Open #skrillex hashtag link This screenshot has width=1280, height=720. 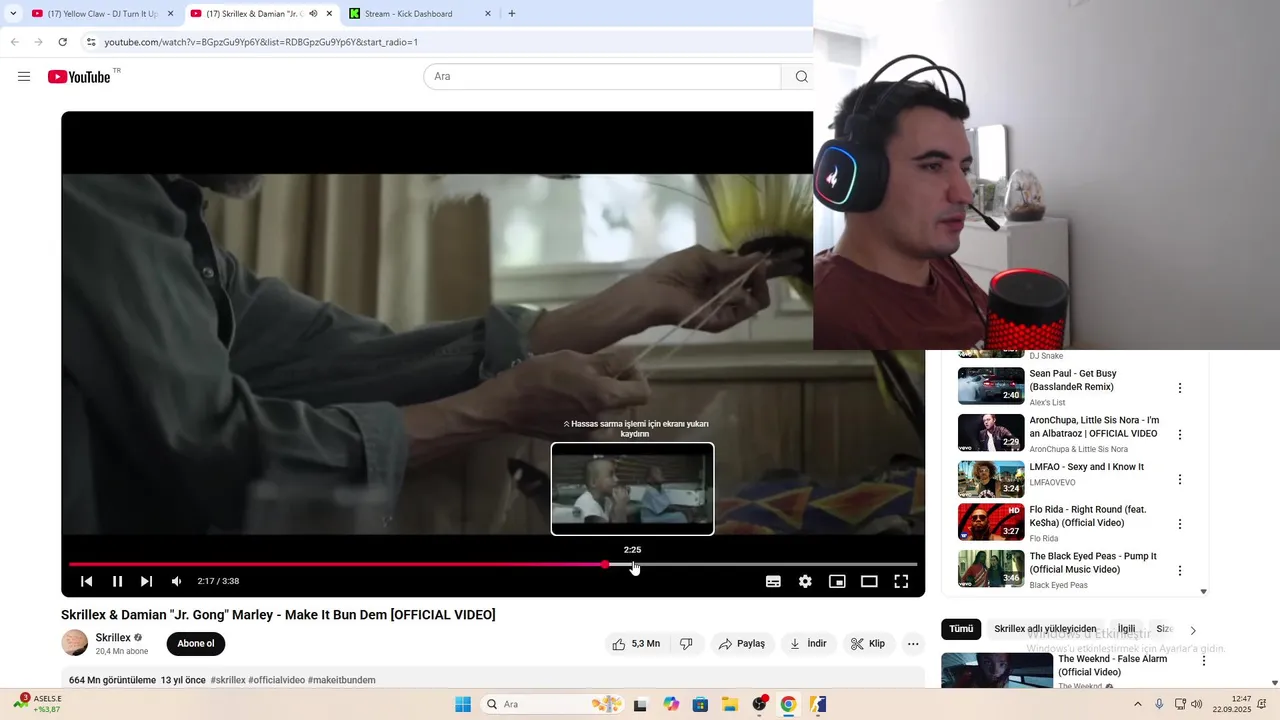(228, 680)
